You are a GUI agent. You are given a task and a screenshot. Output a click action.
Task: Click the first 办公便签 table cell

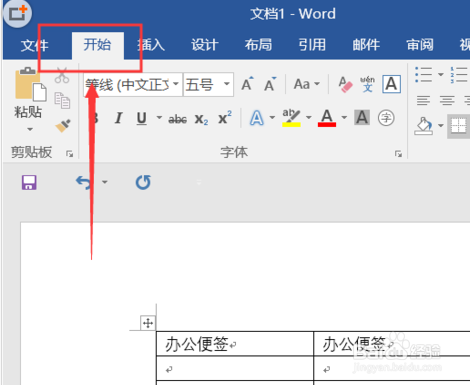pyautogui.click(x=235, y=344)
